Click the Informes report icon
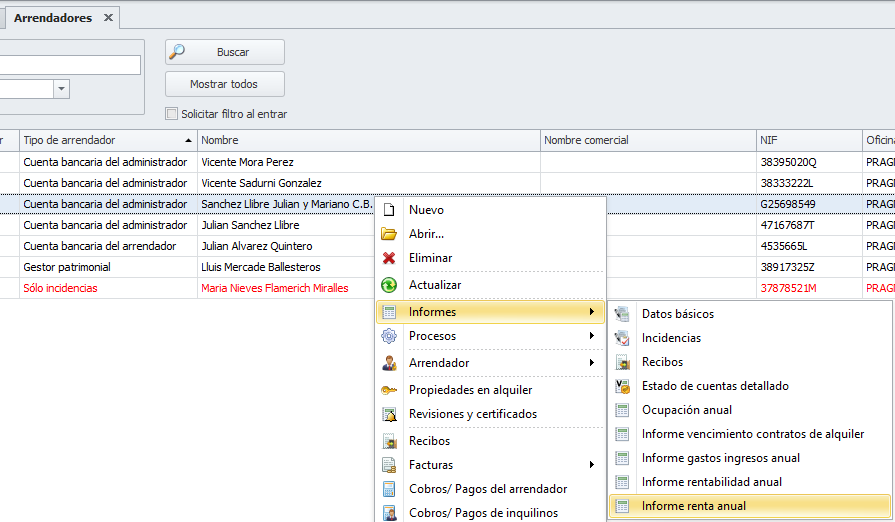This screenshot has height=522, width=895. pos(389,312)
